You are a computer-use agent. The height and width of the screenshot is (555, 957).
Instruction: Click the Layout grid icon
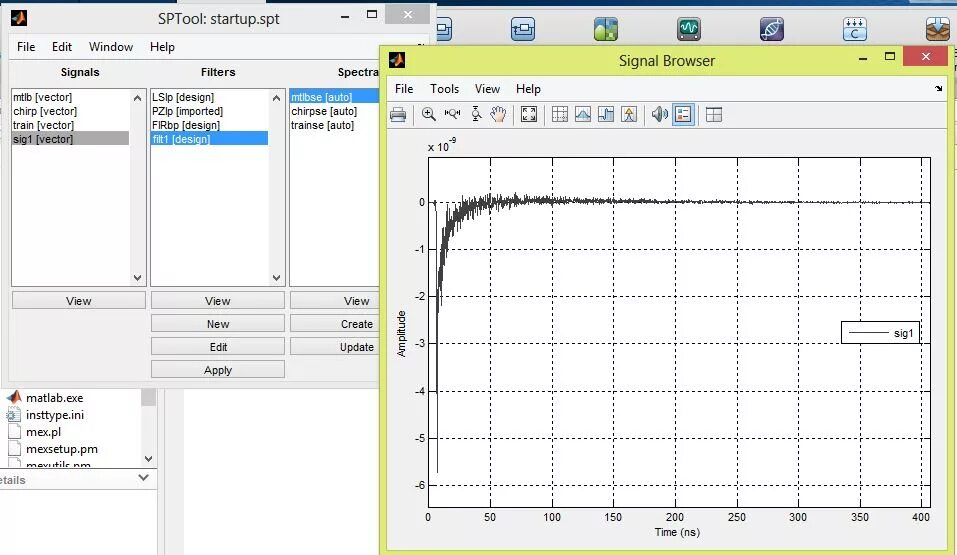pyautogui.click(x=713, y=114)
